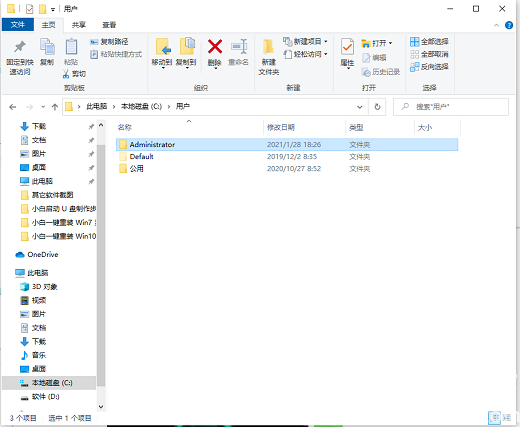Screen dimensions: 520x427
Task: Sort by Size (大小) column header
Action: [437, 127]
